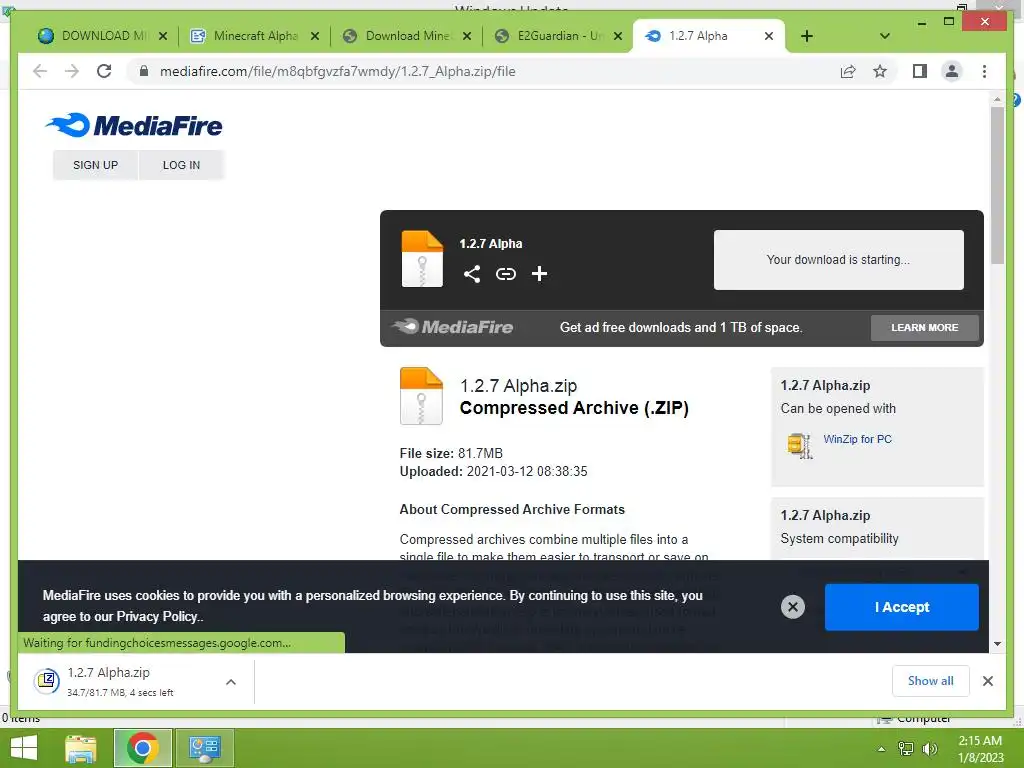Close the DOWNLOAD MI tab
This screenshot has height=768, width=1024.
tap(163, 37)
